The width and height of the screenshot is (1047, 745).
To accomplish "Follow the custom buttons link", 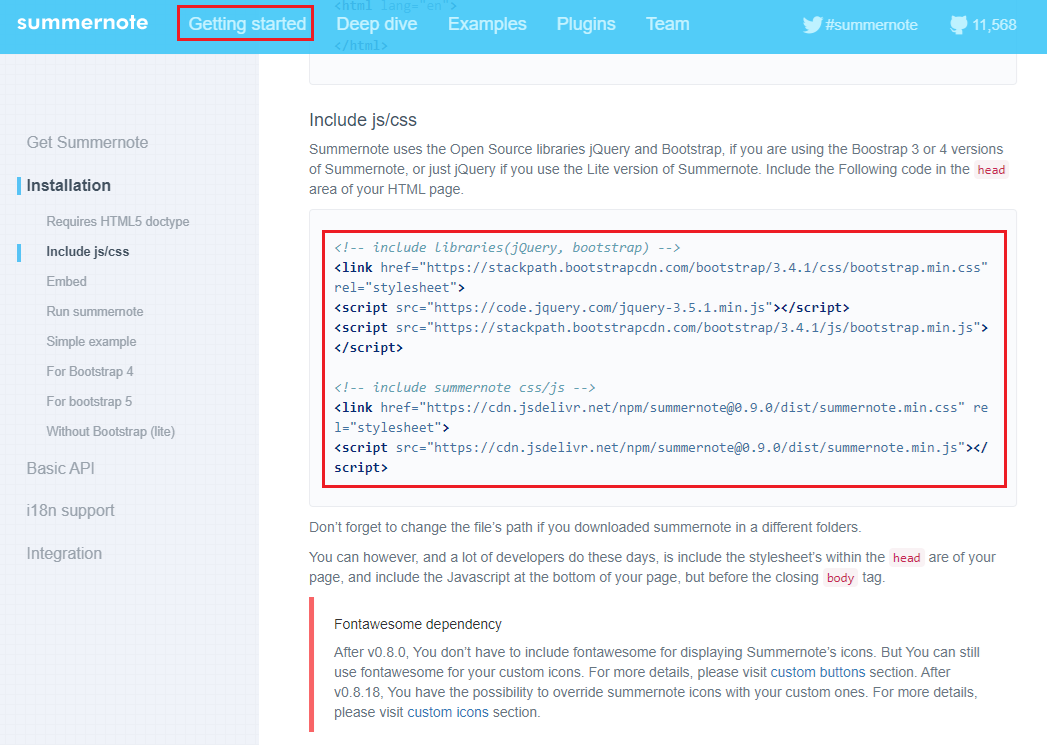I will [x=818, y=672].
